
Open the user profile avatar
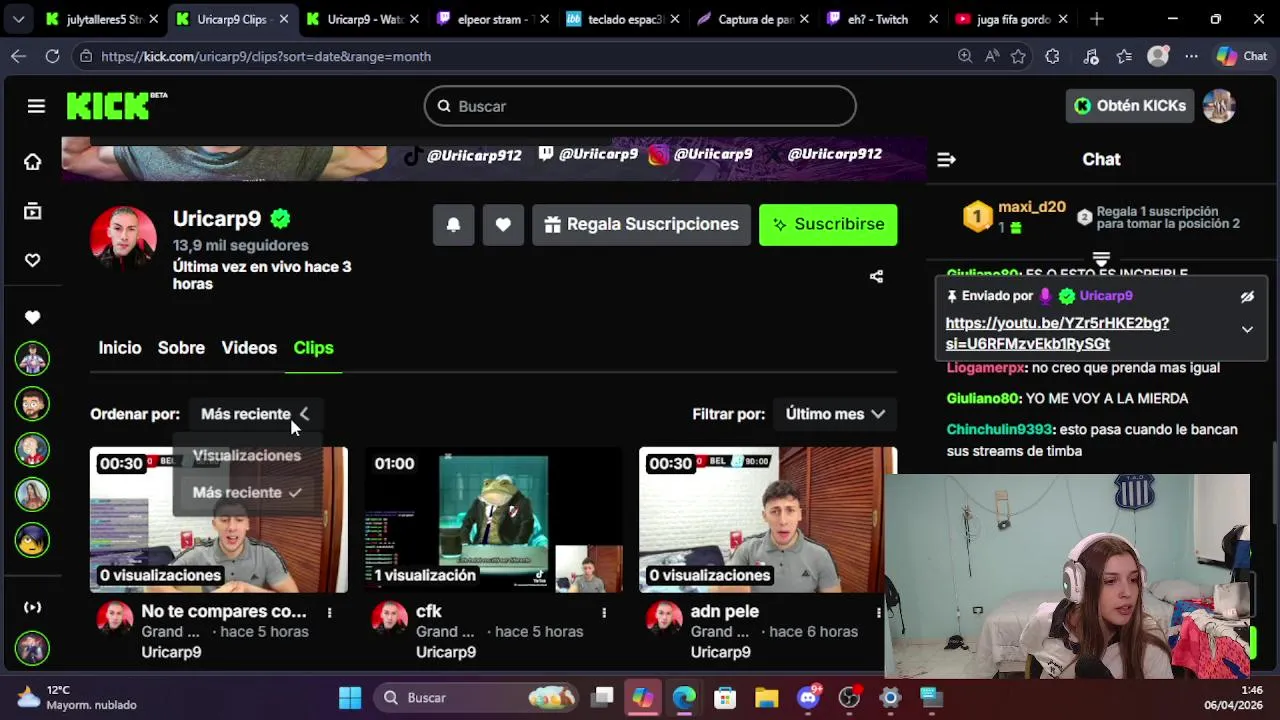(x=1219, y=106)
